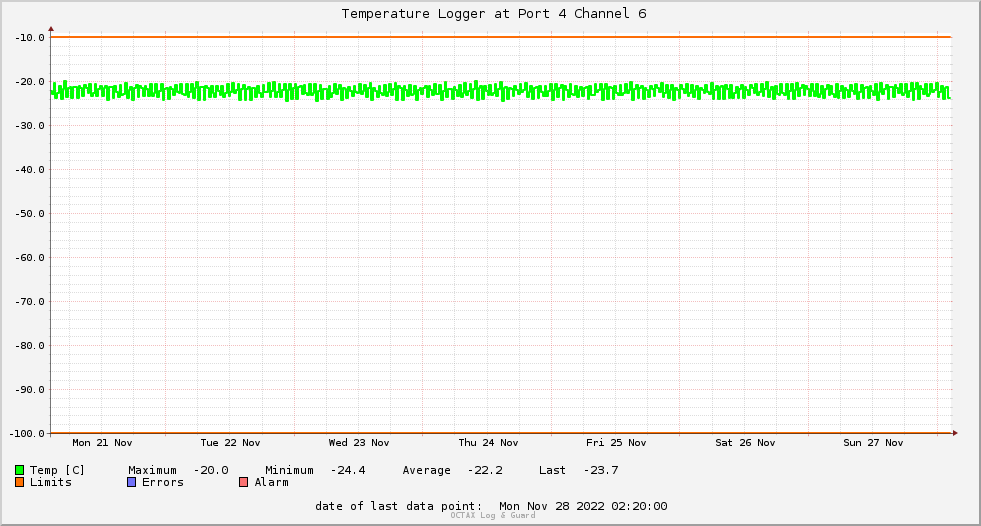Image resolution: width=981 pixels, height=526 pixels.
Task: Click the -50.0 y-axis label
Action: 29,214
